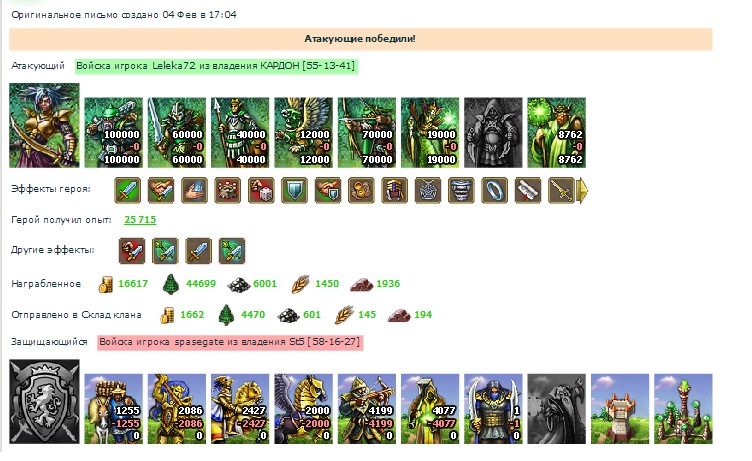The height and width of the screenshot is (461, 752).
Task: Select the unit thumbnail showing 100000 troops
Action: tap(114, 133)
